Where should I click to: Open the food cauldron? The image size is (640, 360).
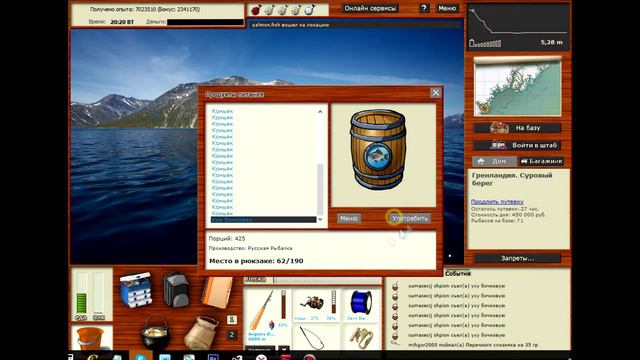click(x=155, y=331)
